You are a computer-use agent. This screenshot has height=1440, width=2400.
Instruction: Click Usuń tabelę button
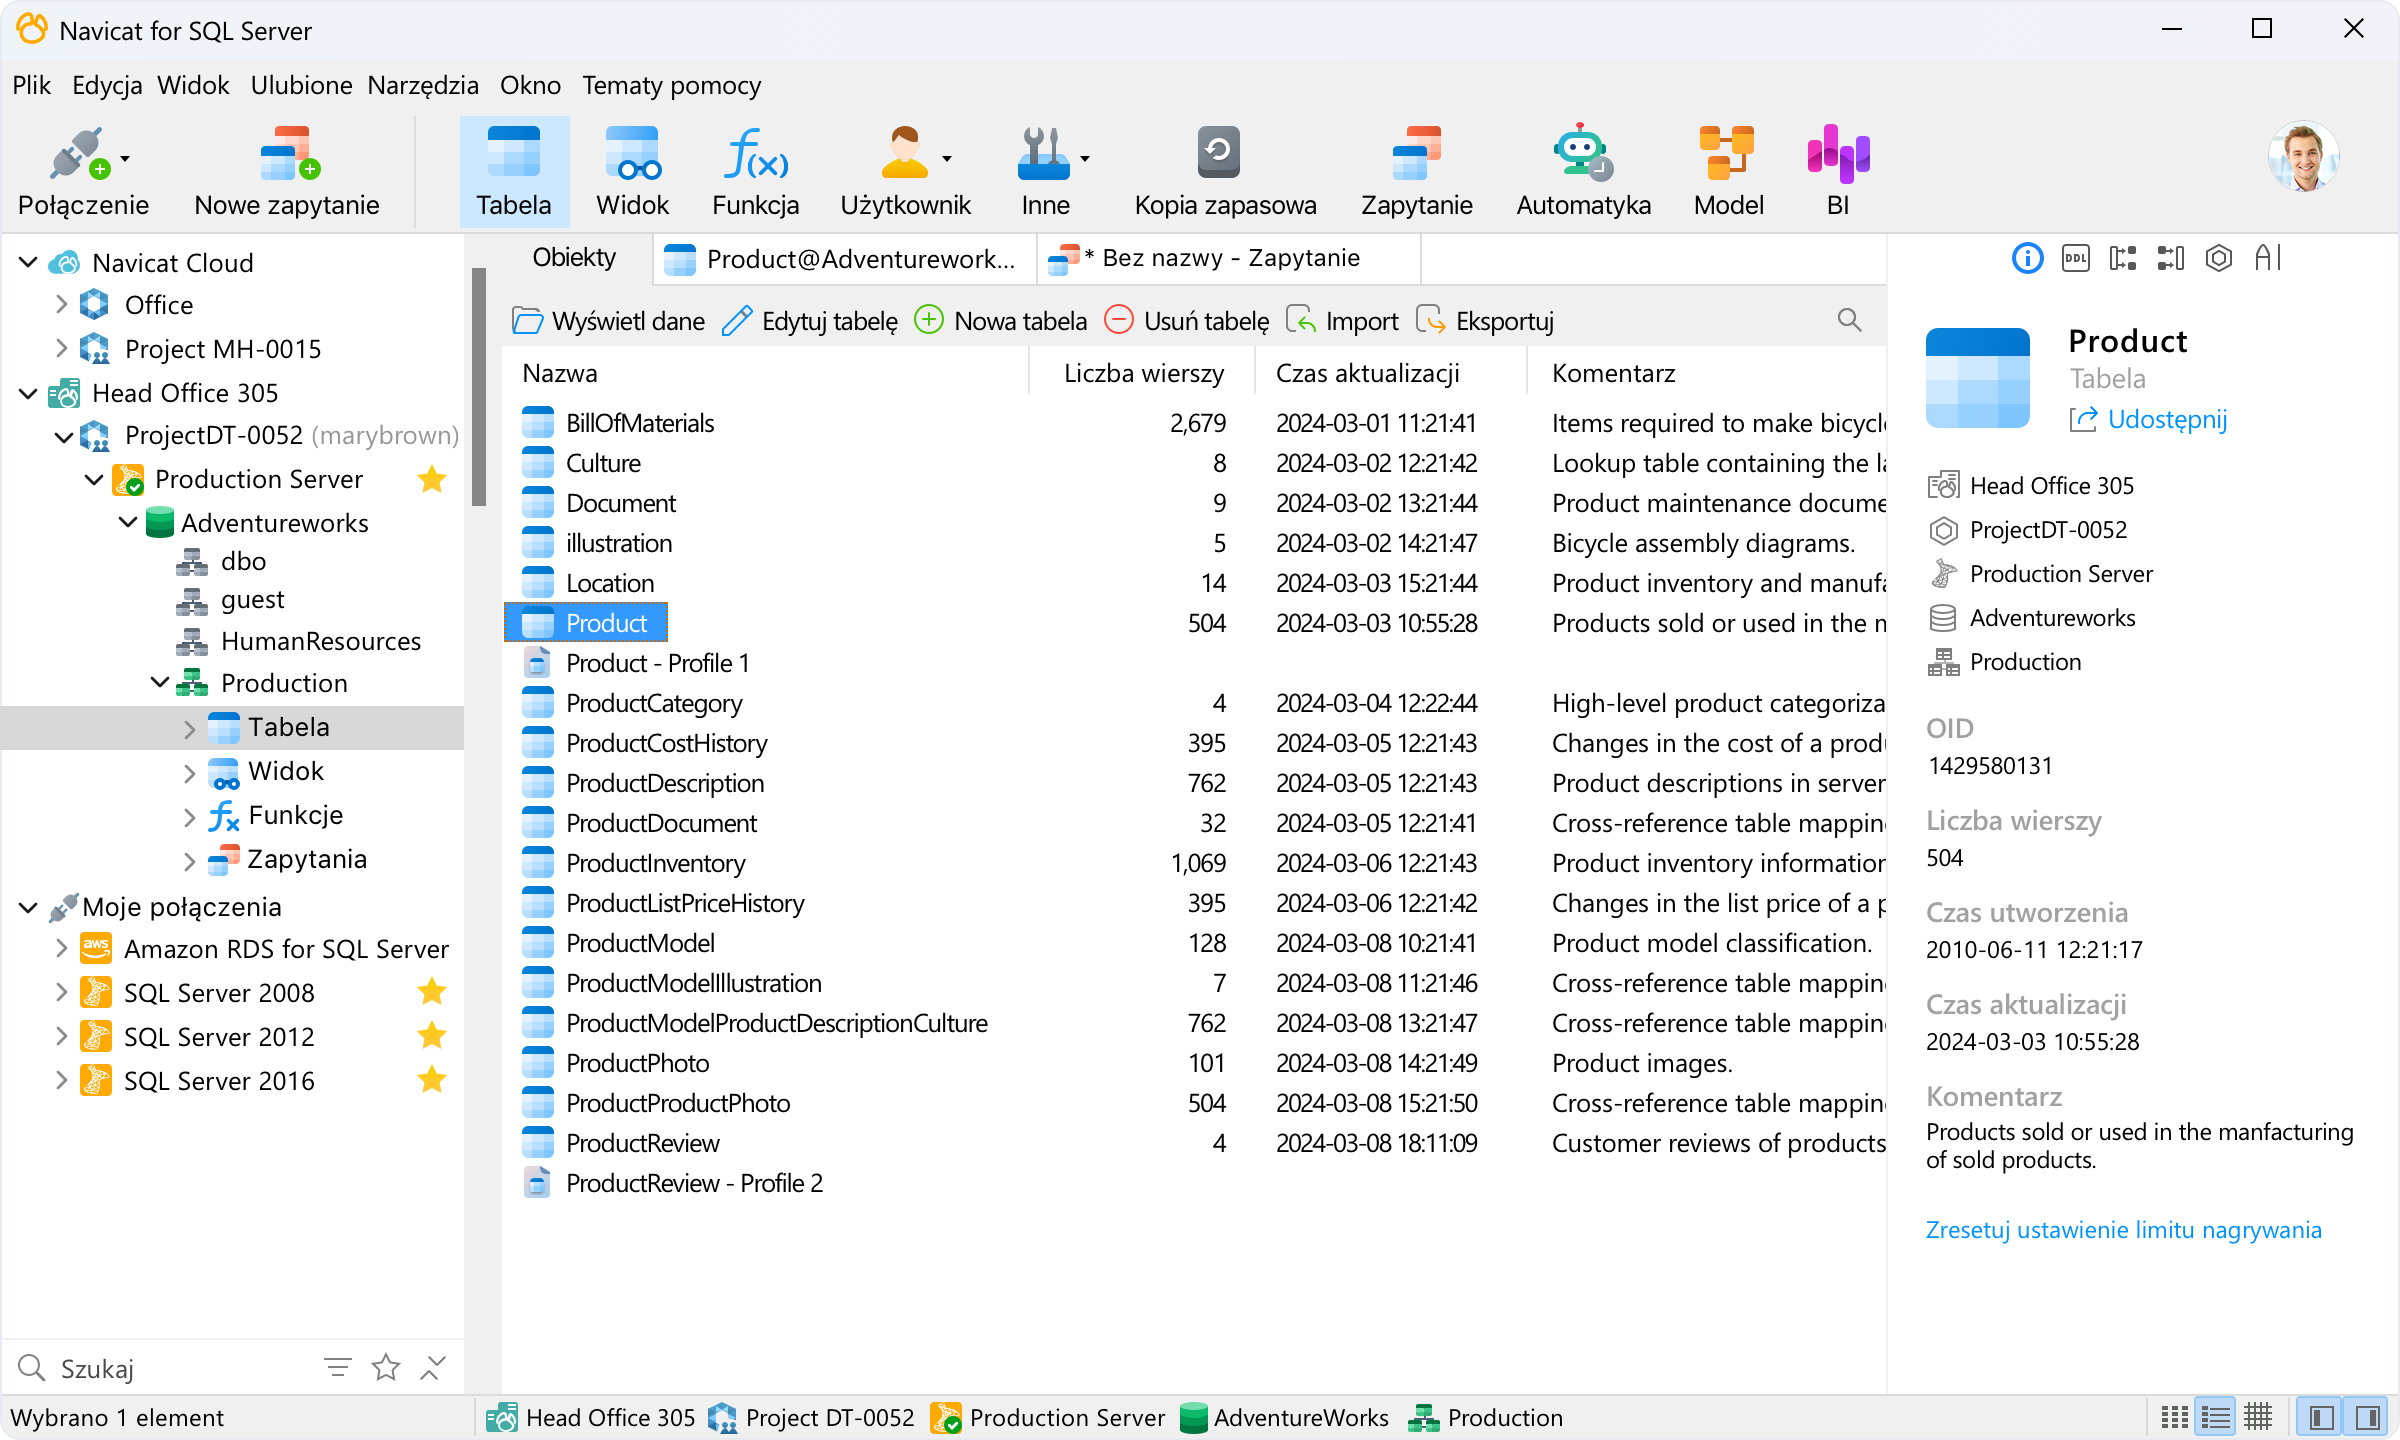tap(1187, 321)
